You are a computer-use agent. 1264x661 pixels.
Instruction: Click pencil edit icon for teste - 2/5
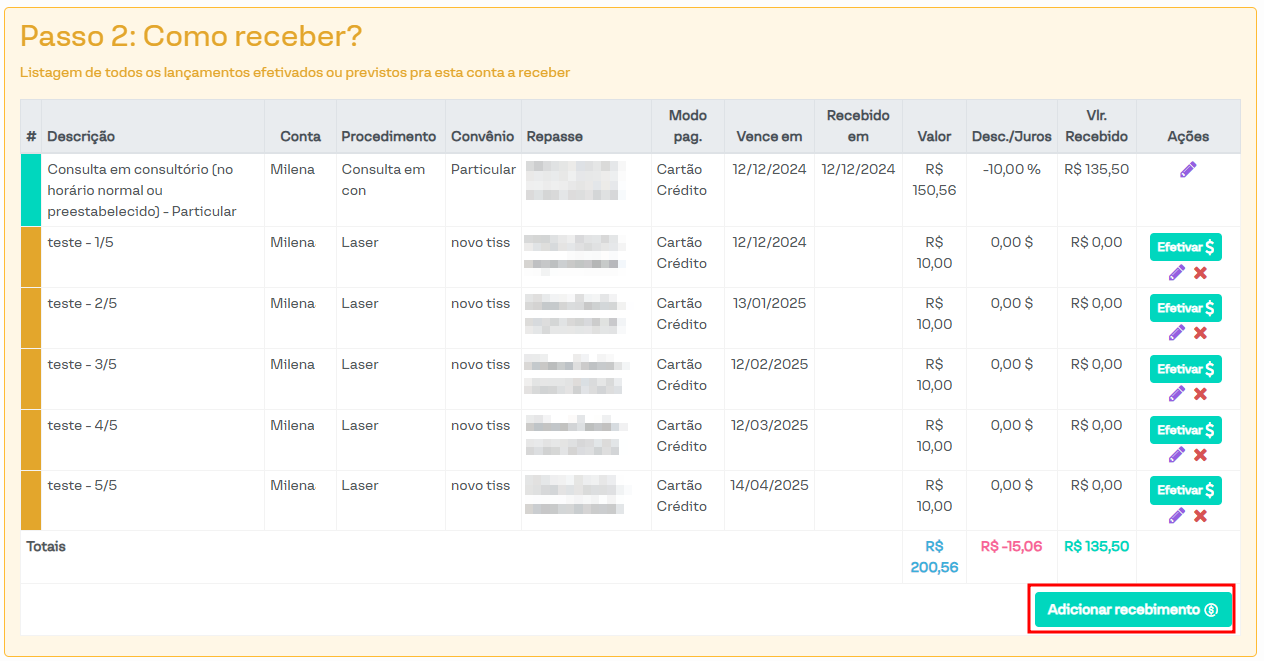tap(1176, 333)
